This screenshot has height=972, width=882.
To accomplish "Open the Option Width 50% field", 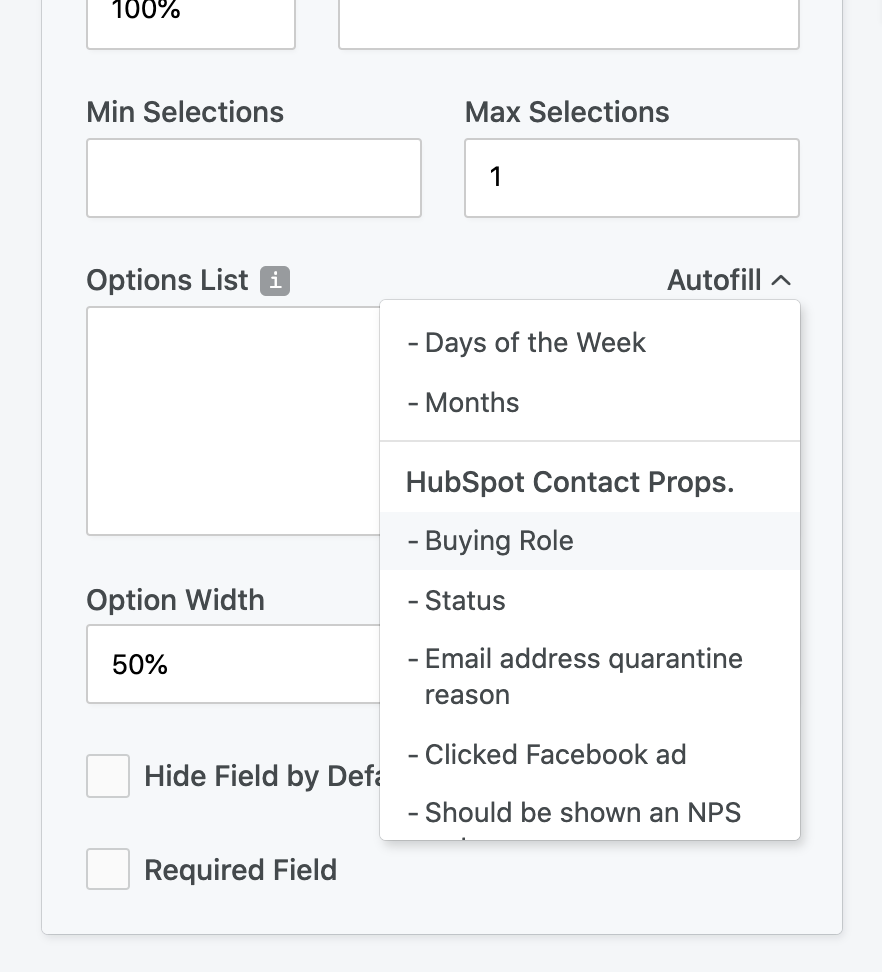I will coord(233,664).
